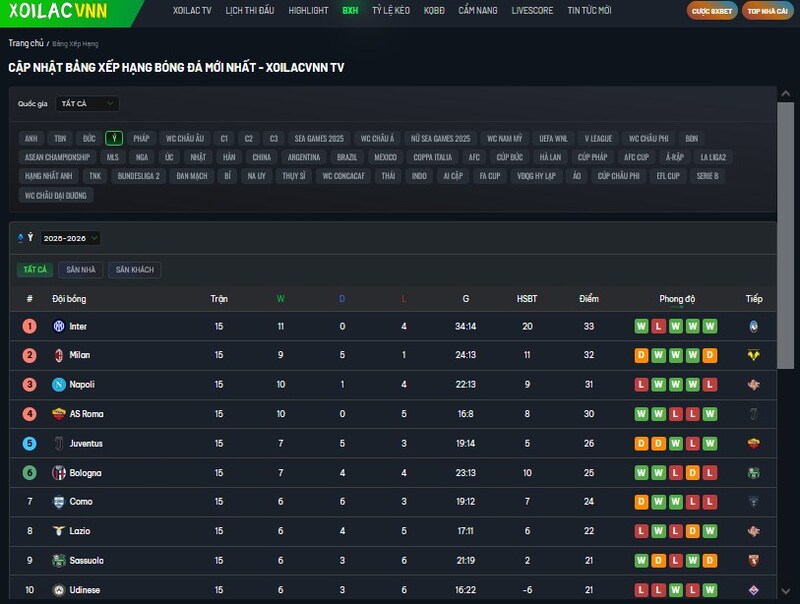Screen dimensions: 800x604
Task: Go to the Livescore menu item
Action: pyautogui.click(x=530, y=11)
